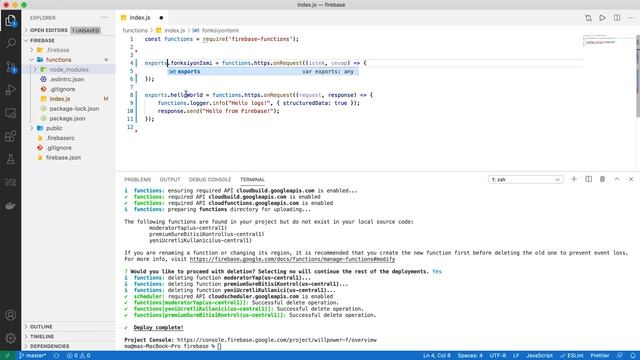Click the Ln 4, Col 8 position indicator
640x360 pixels.
pos(437,356)
